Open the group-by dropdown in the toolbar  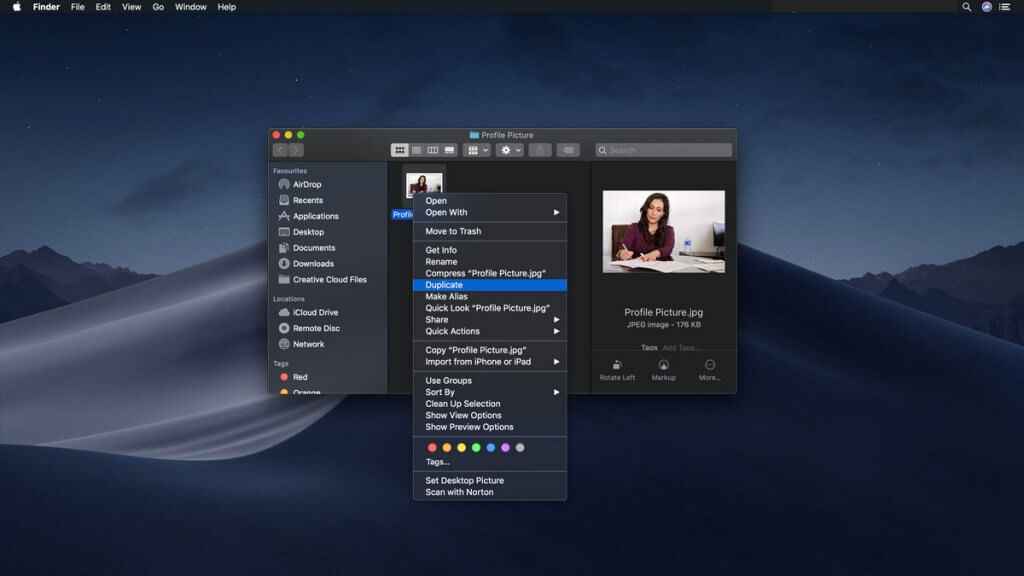tap(478, 150)
